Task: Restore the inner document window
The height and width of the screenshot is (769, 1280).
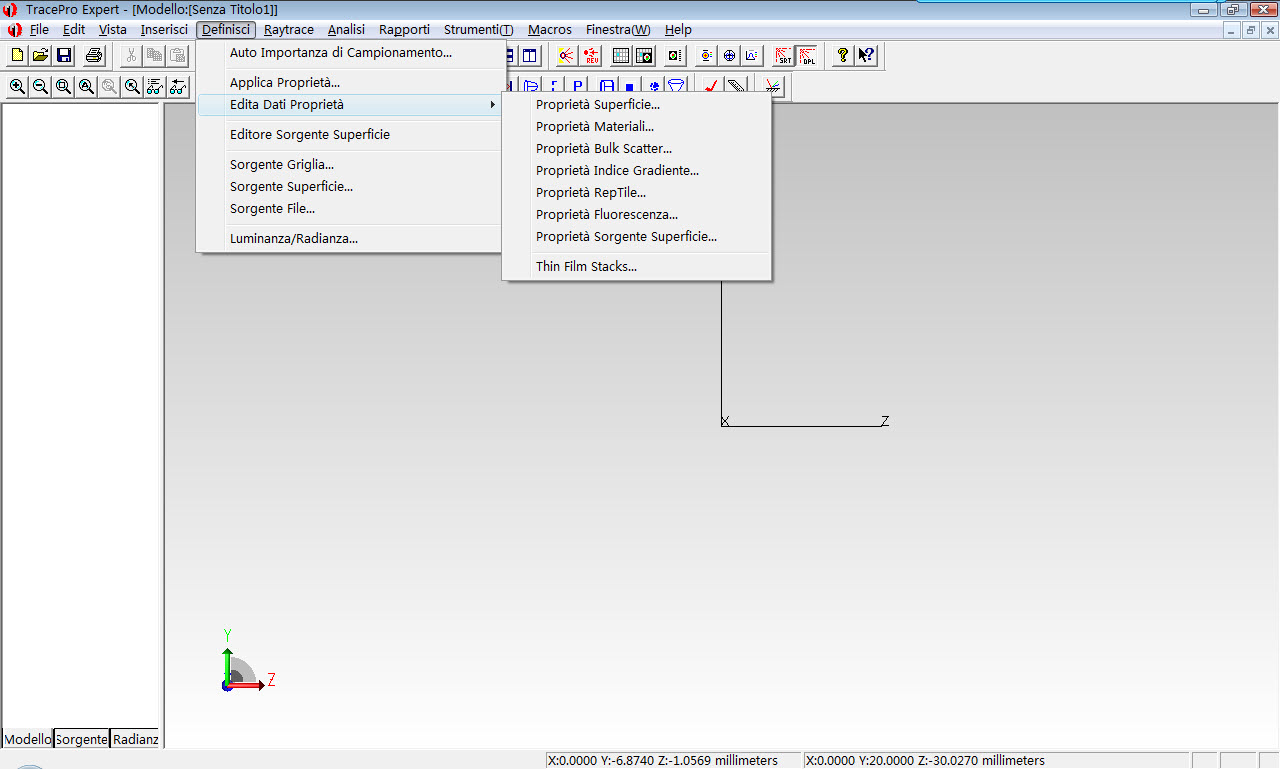Action: click(x=1251, y=30)
